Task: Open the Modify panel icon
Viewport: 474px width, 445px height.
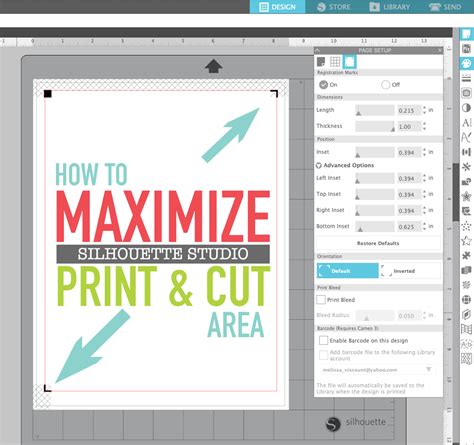Action: pos(467,181)
